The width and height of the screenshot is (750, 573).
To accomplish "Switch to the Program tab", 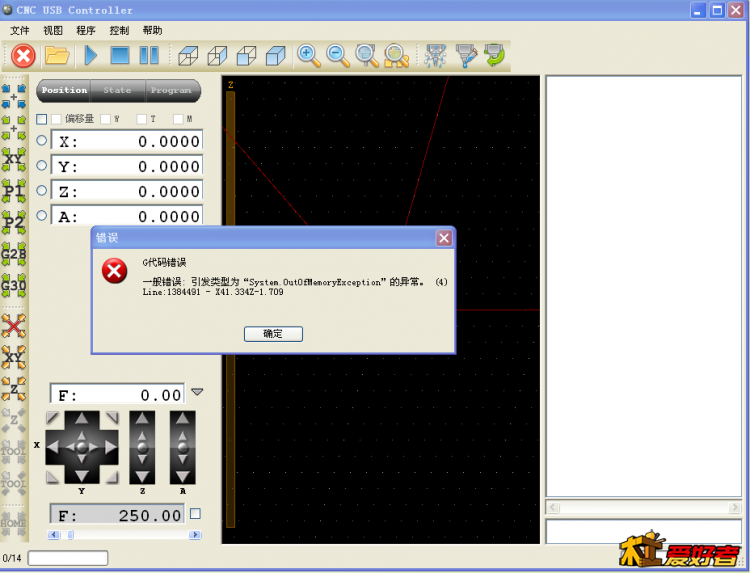I will click(x=171, y=90).
